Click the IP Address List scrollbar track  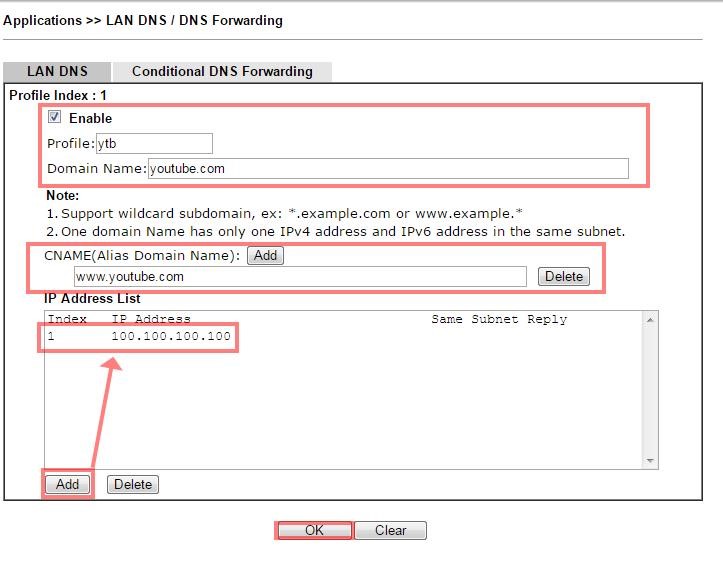click(651, 390)
